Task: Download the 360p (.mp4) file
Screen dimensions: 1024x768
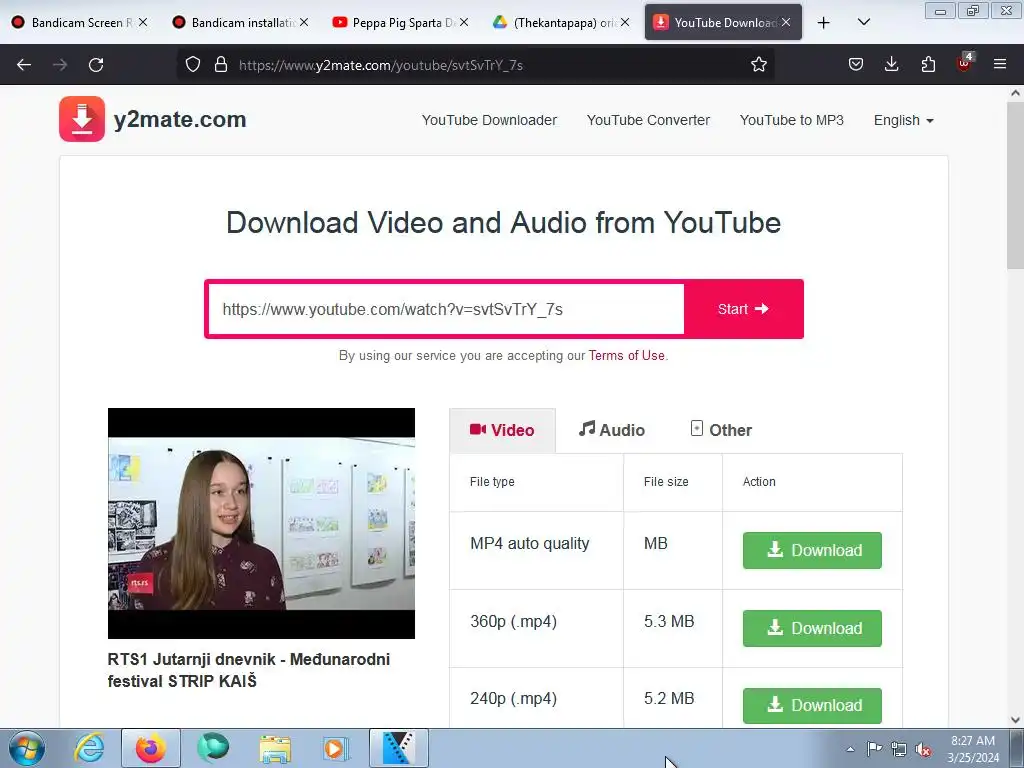Action: [812, 628]
